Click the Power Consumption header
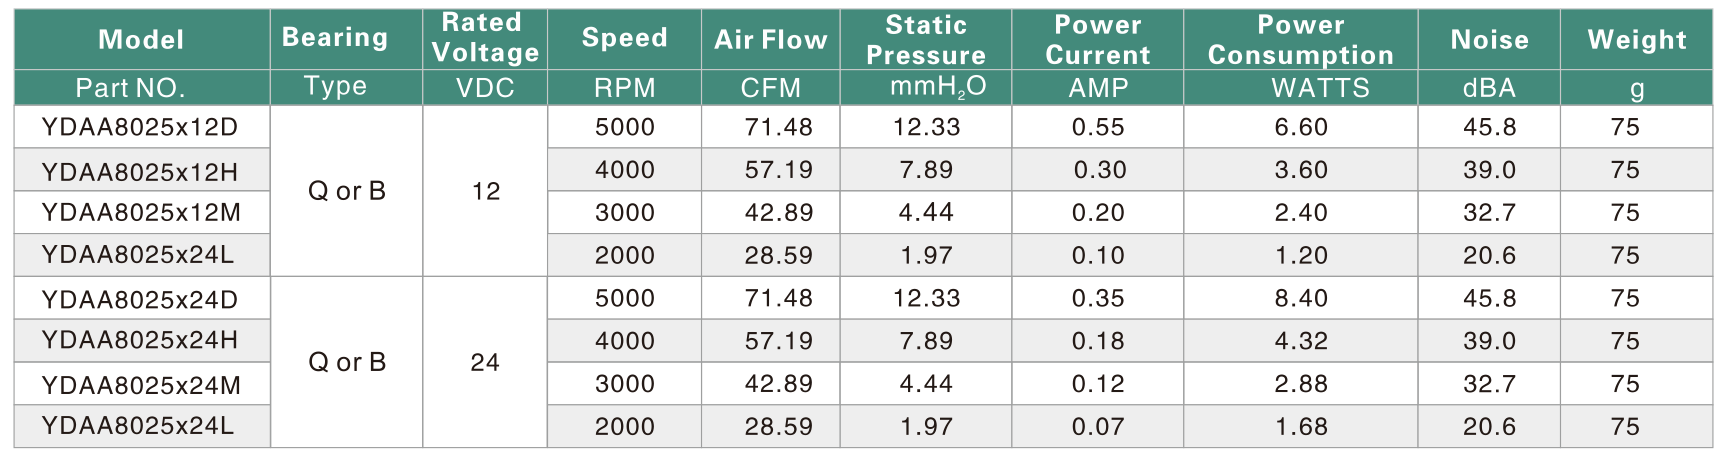 click(1300, 39)
